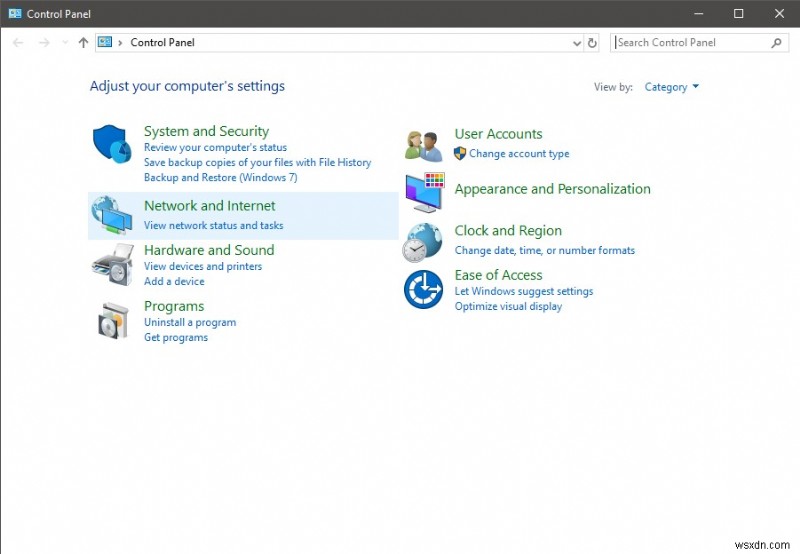Open Uninstall a program link
Viewport: 800px width, 554px height.
[190, 323]
